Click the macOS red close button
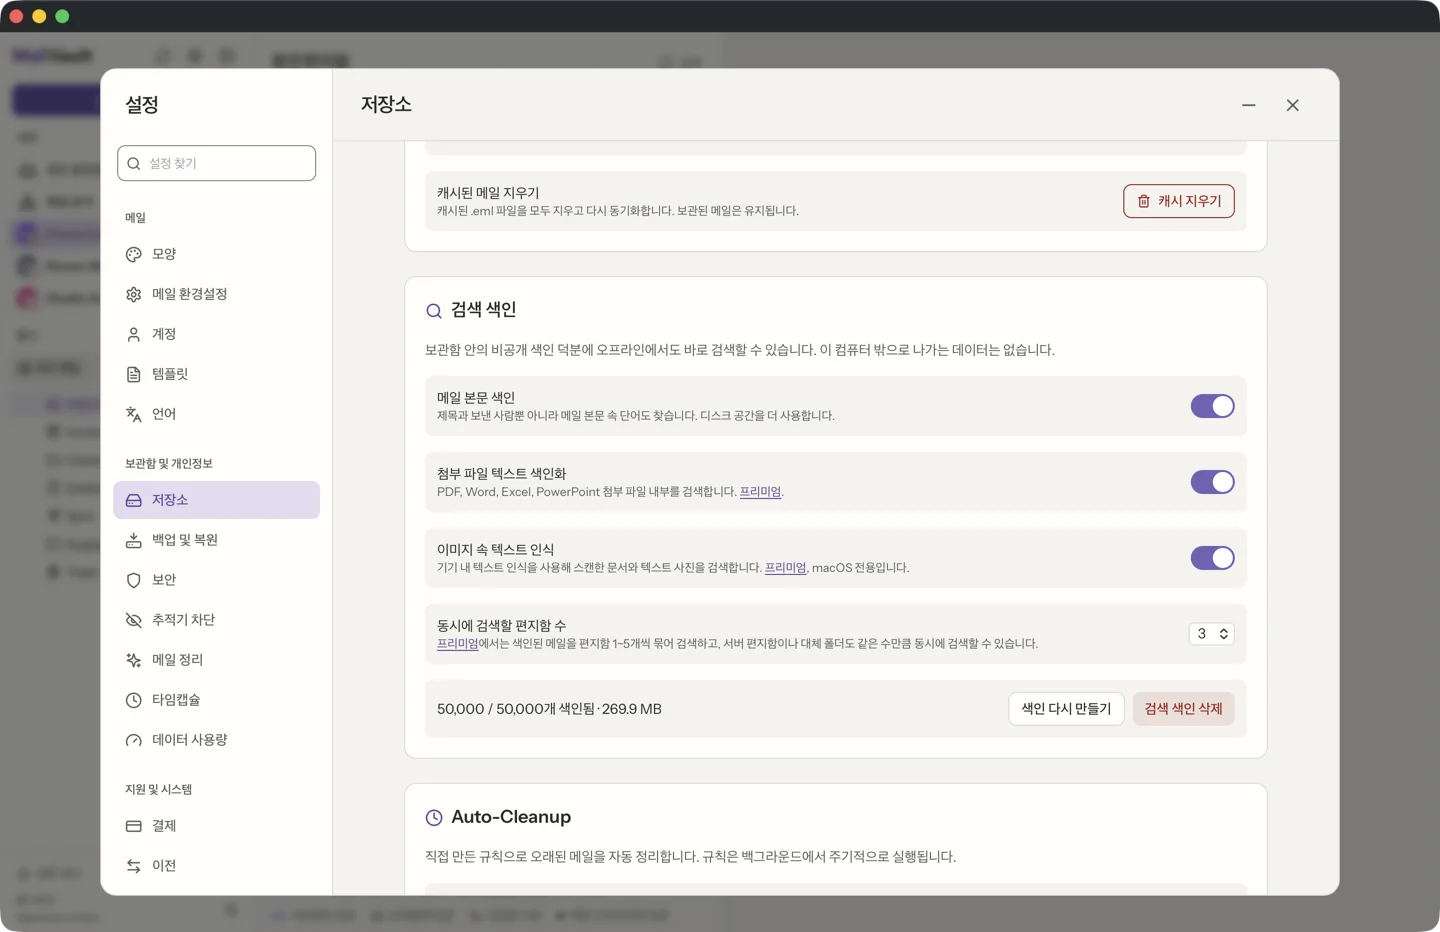The width and height of the screenshot is (1440, 932). 16,16
